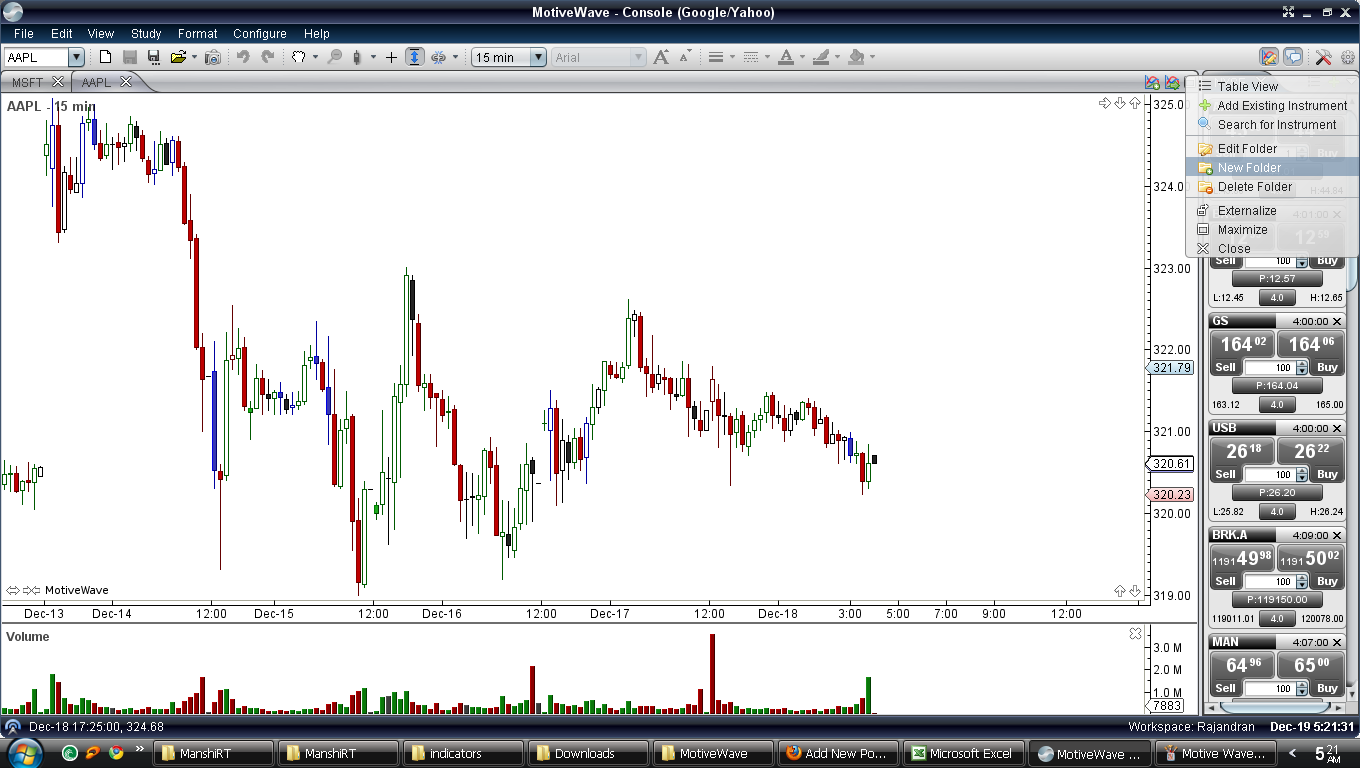Viewport: 1360px width, 768px height.
Task: Click the increase font size icon
Action: pos(661,57)
